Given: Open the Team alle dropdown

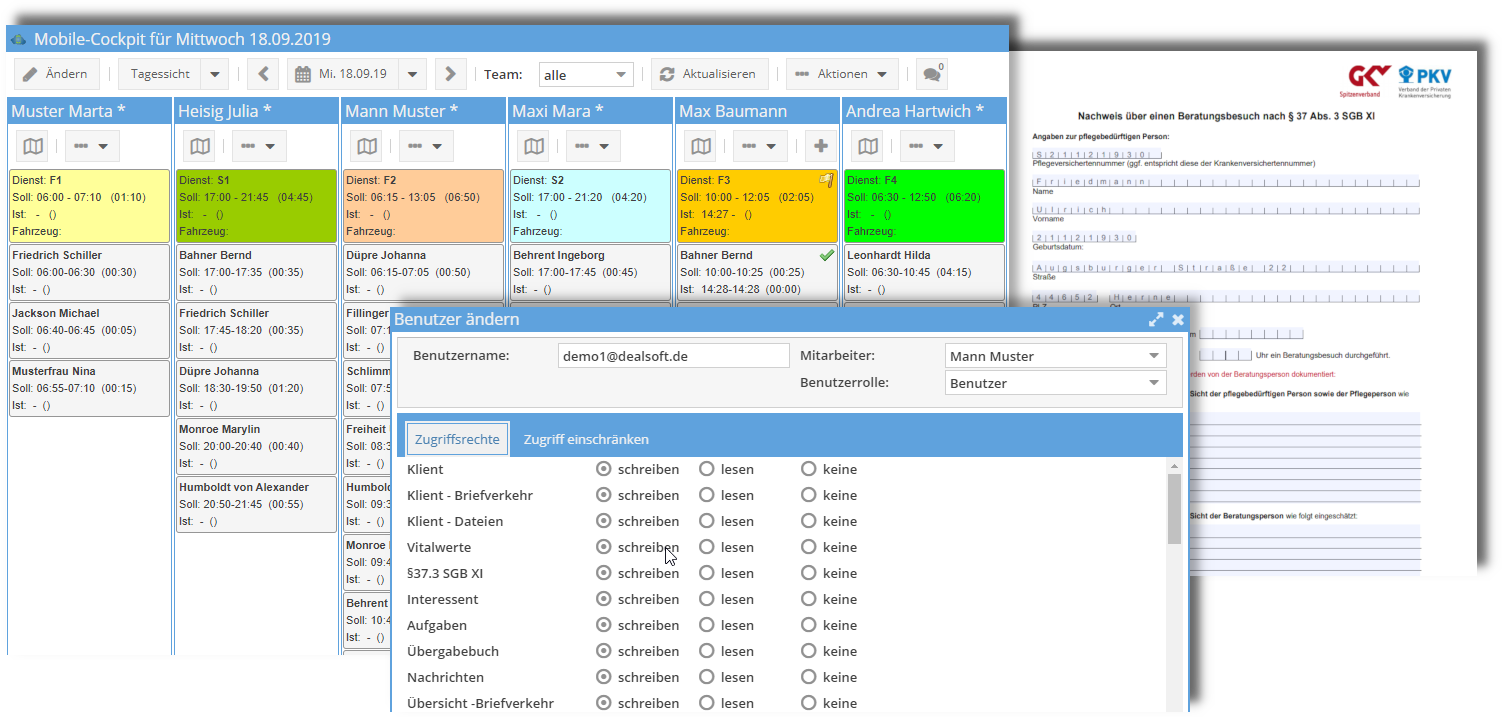Looking at the screenshot, I should coord(587,73).
